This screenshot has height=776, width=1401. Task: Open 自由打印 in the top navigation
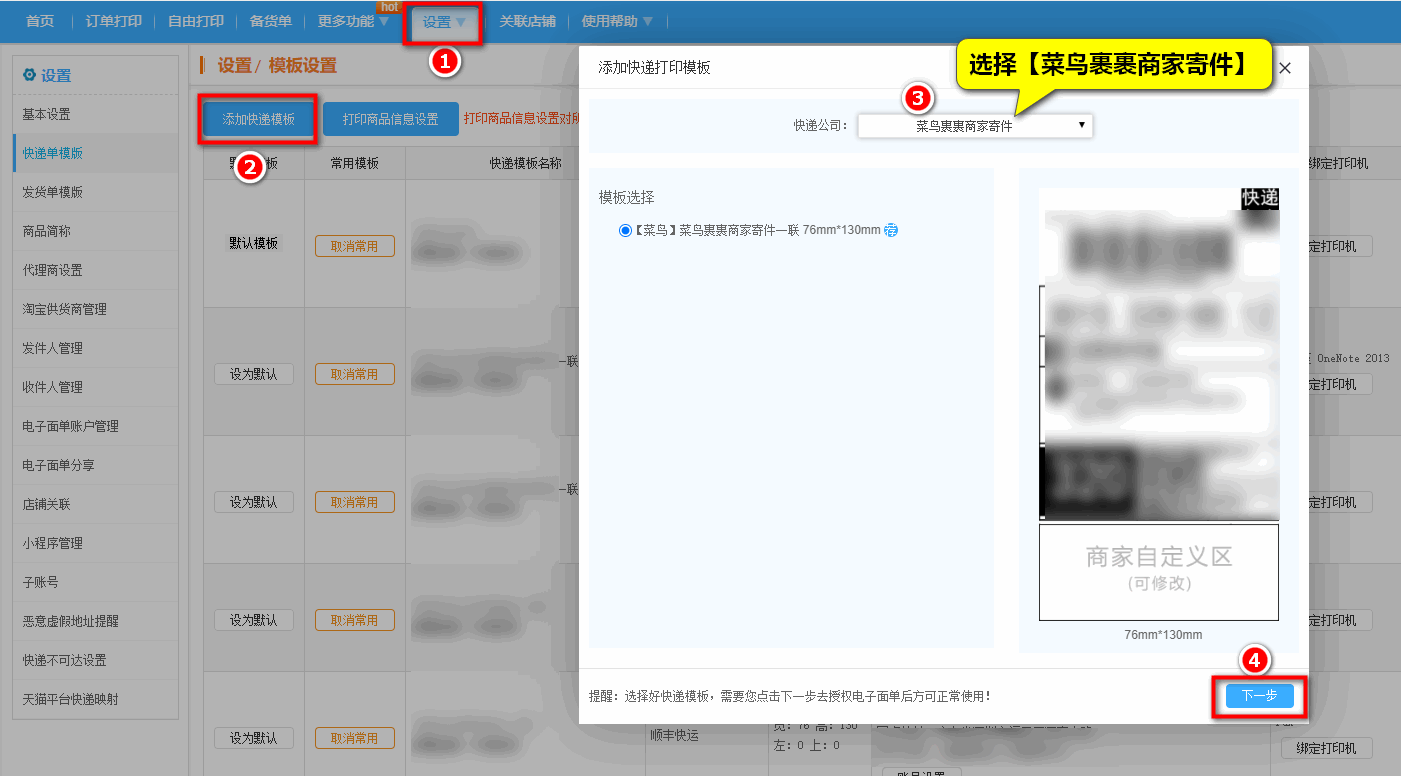click(x=195, y=21)
